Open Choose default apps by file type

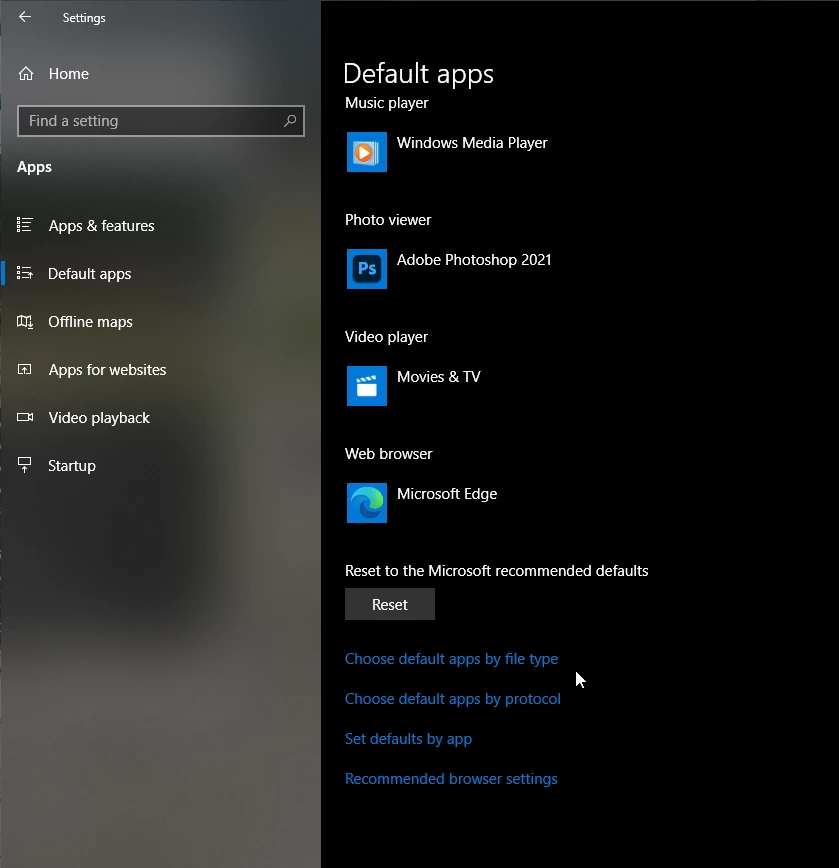pos(451,659)
